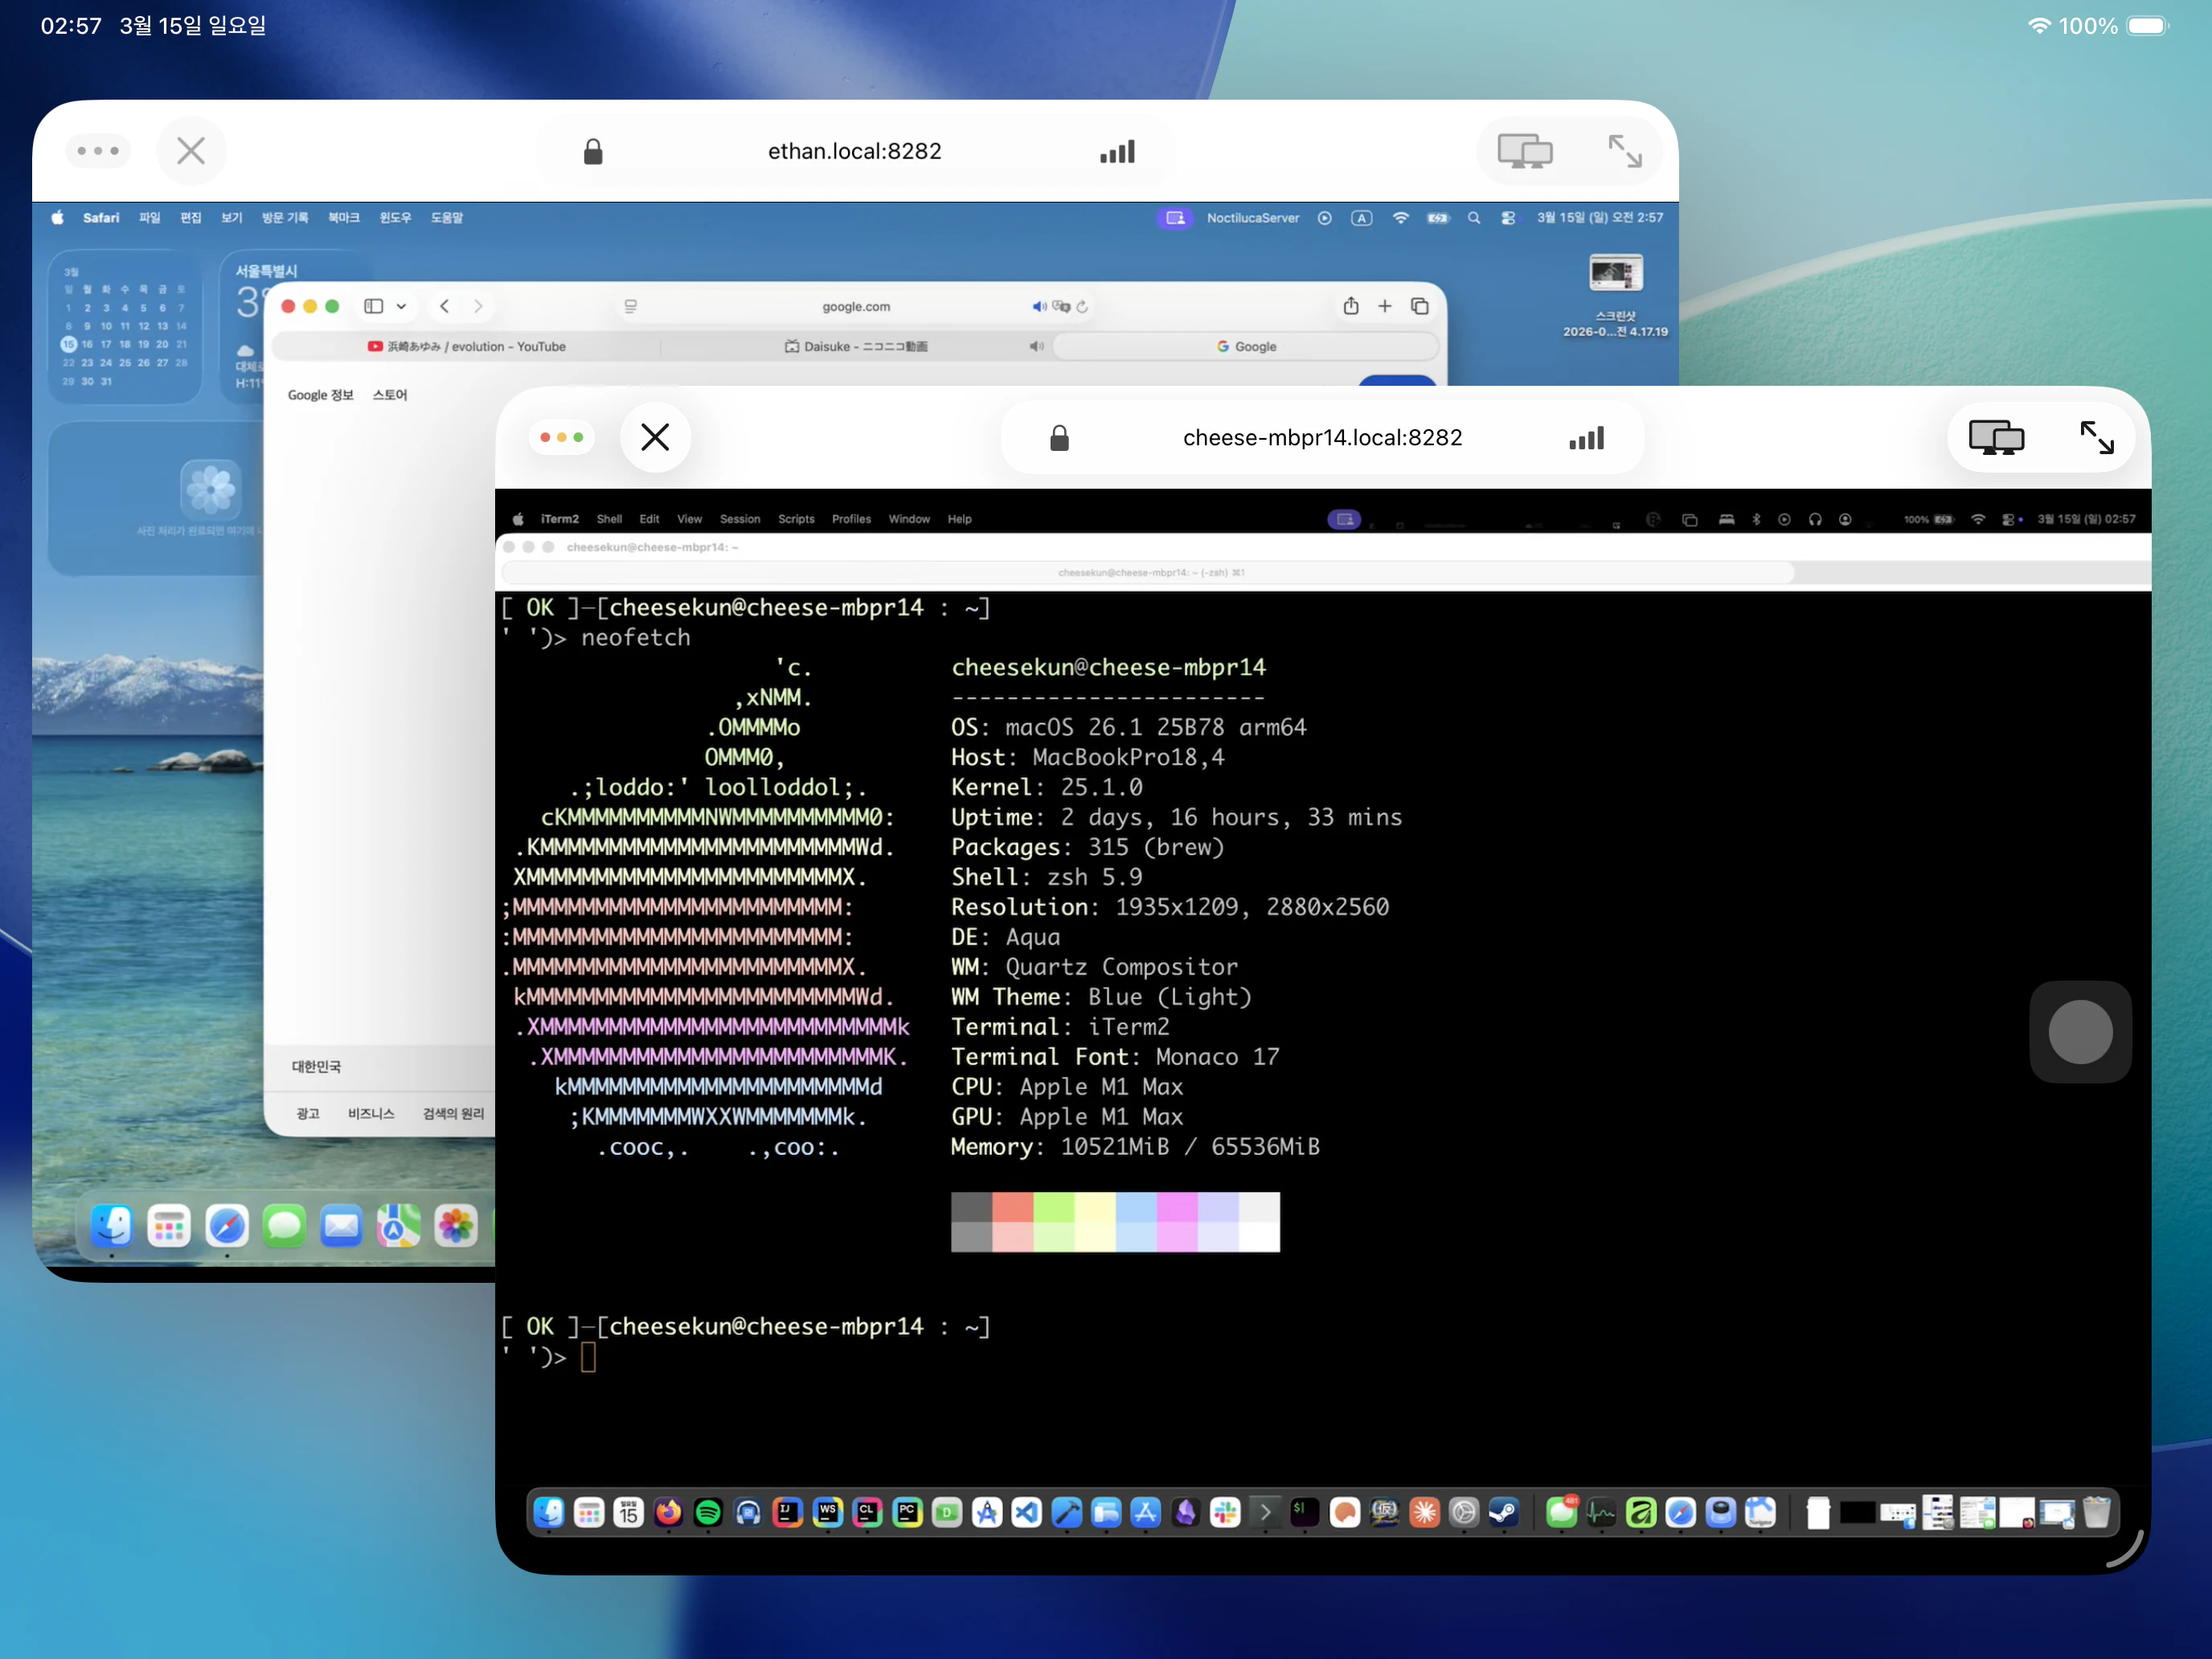Click Safari's share icon in the toolbar
This screenshot has height=1659, width=2212.
tap(1351, 306)
